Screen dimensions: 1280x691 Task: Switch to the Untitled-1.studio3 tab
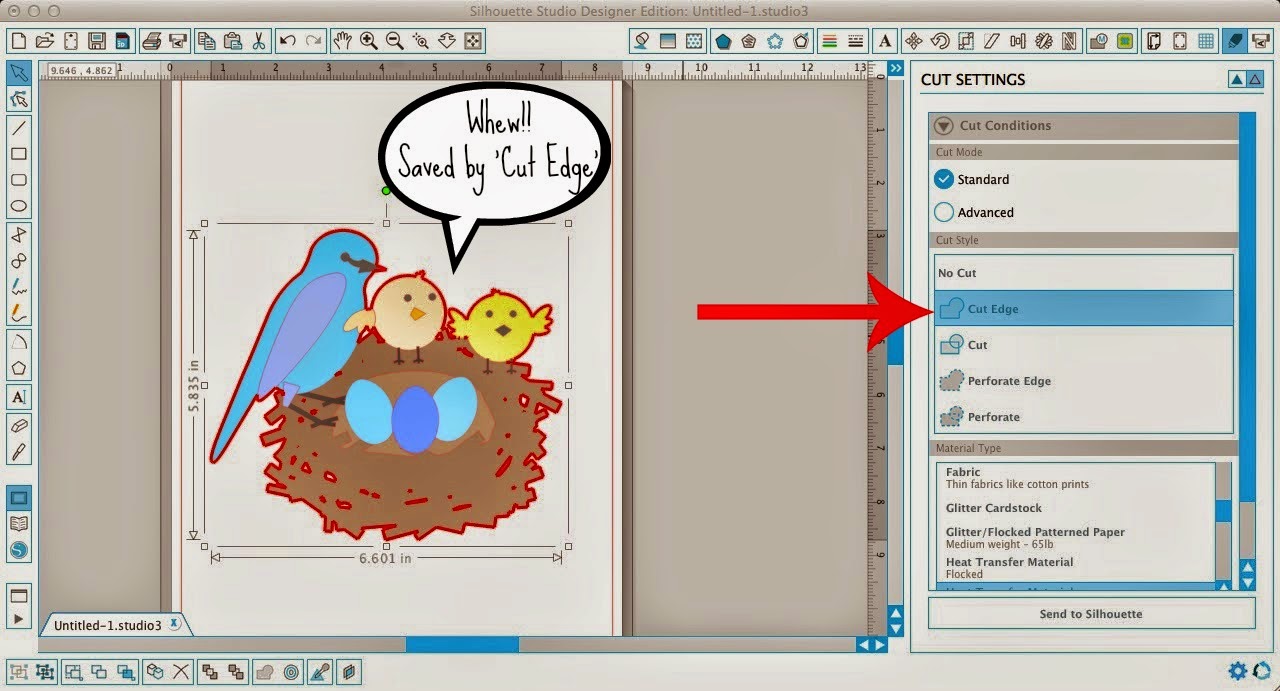coord(107,625)
